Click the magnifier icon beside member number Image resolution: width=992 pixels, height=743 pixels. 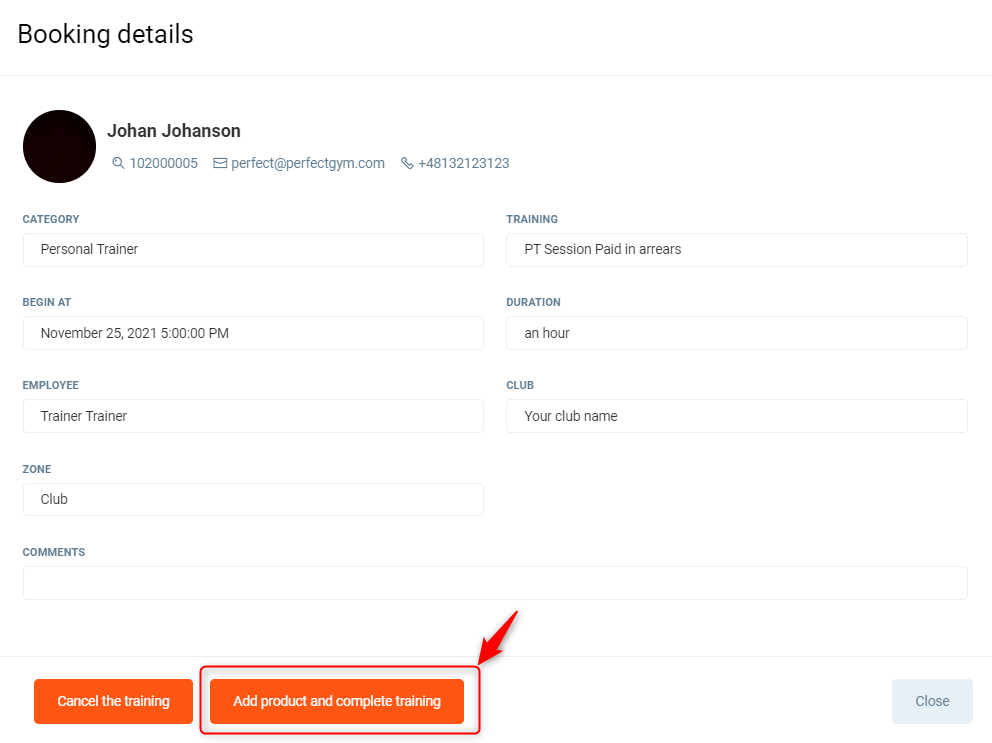click(118, 163)
